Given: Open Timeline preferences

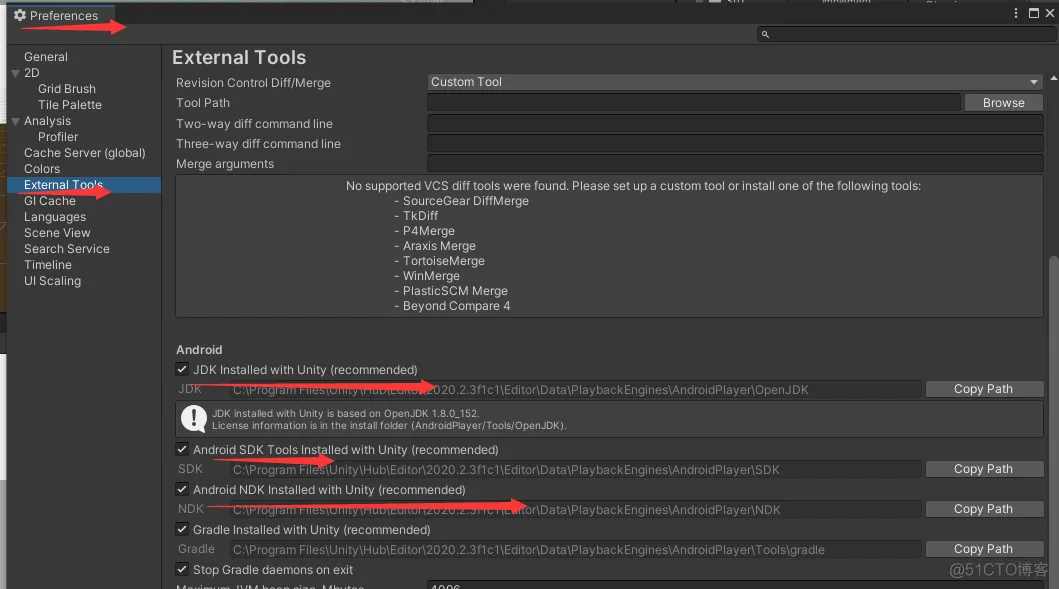Looking at the screenshot, I should [x=48, y=265].
